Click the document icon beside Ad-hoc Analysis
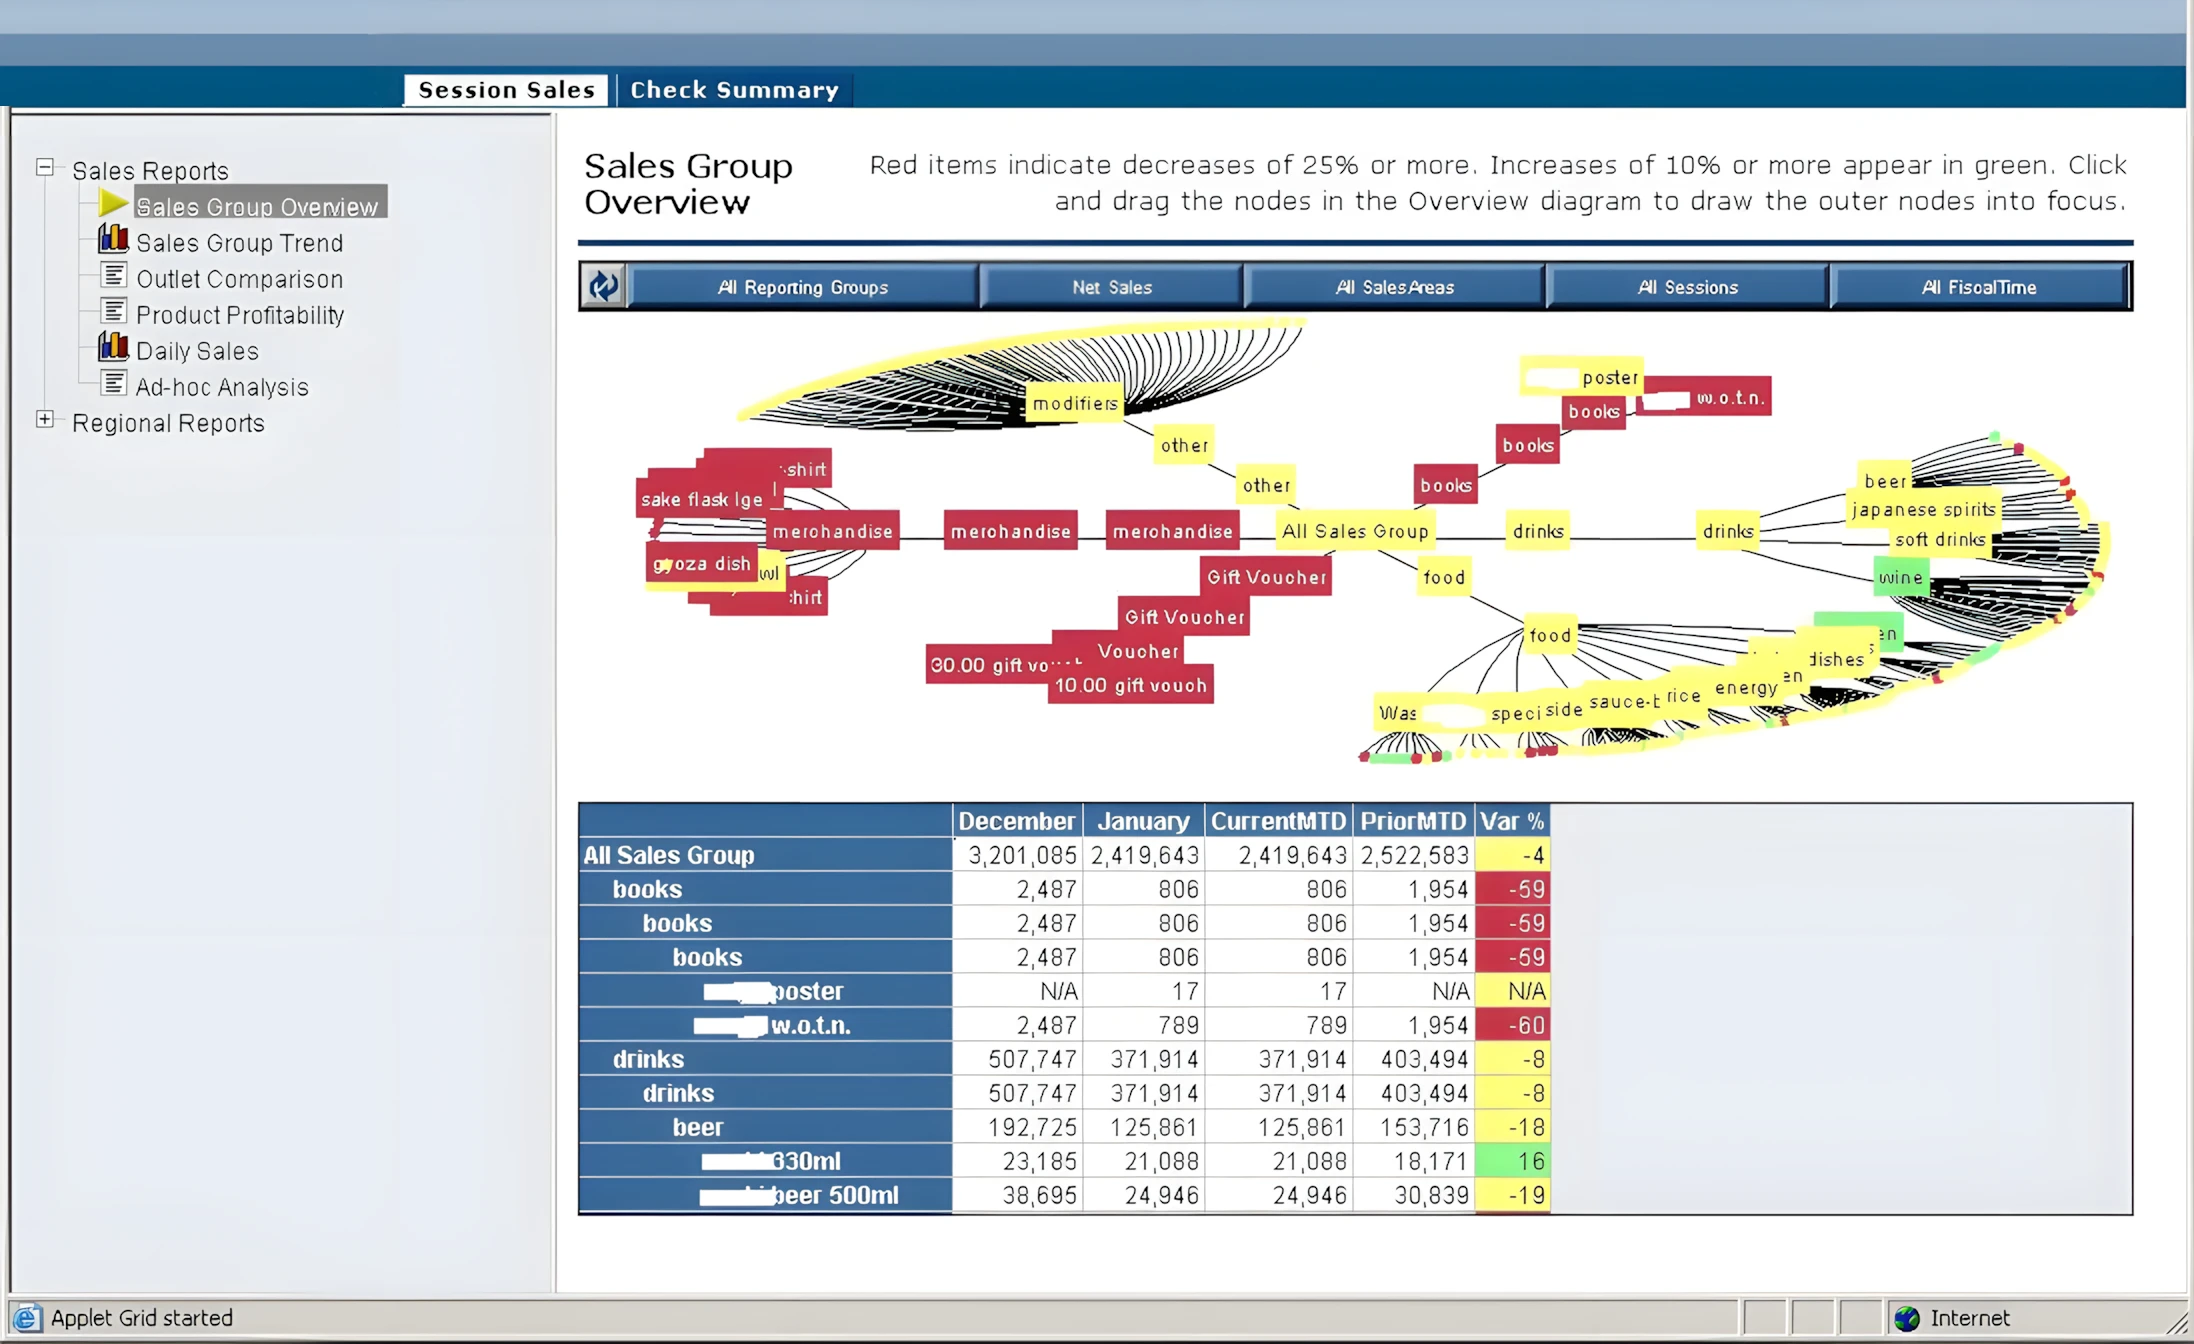The width and height of the screenshot is (2194, 1344). (114, 384)
